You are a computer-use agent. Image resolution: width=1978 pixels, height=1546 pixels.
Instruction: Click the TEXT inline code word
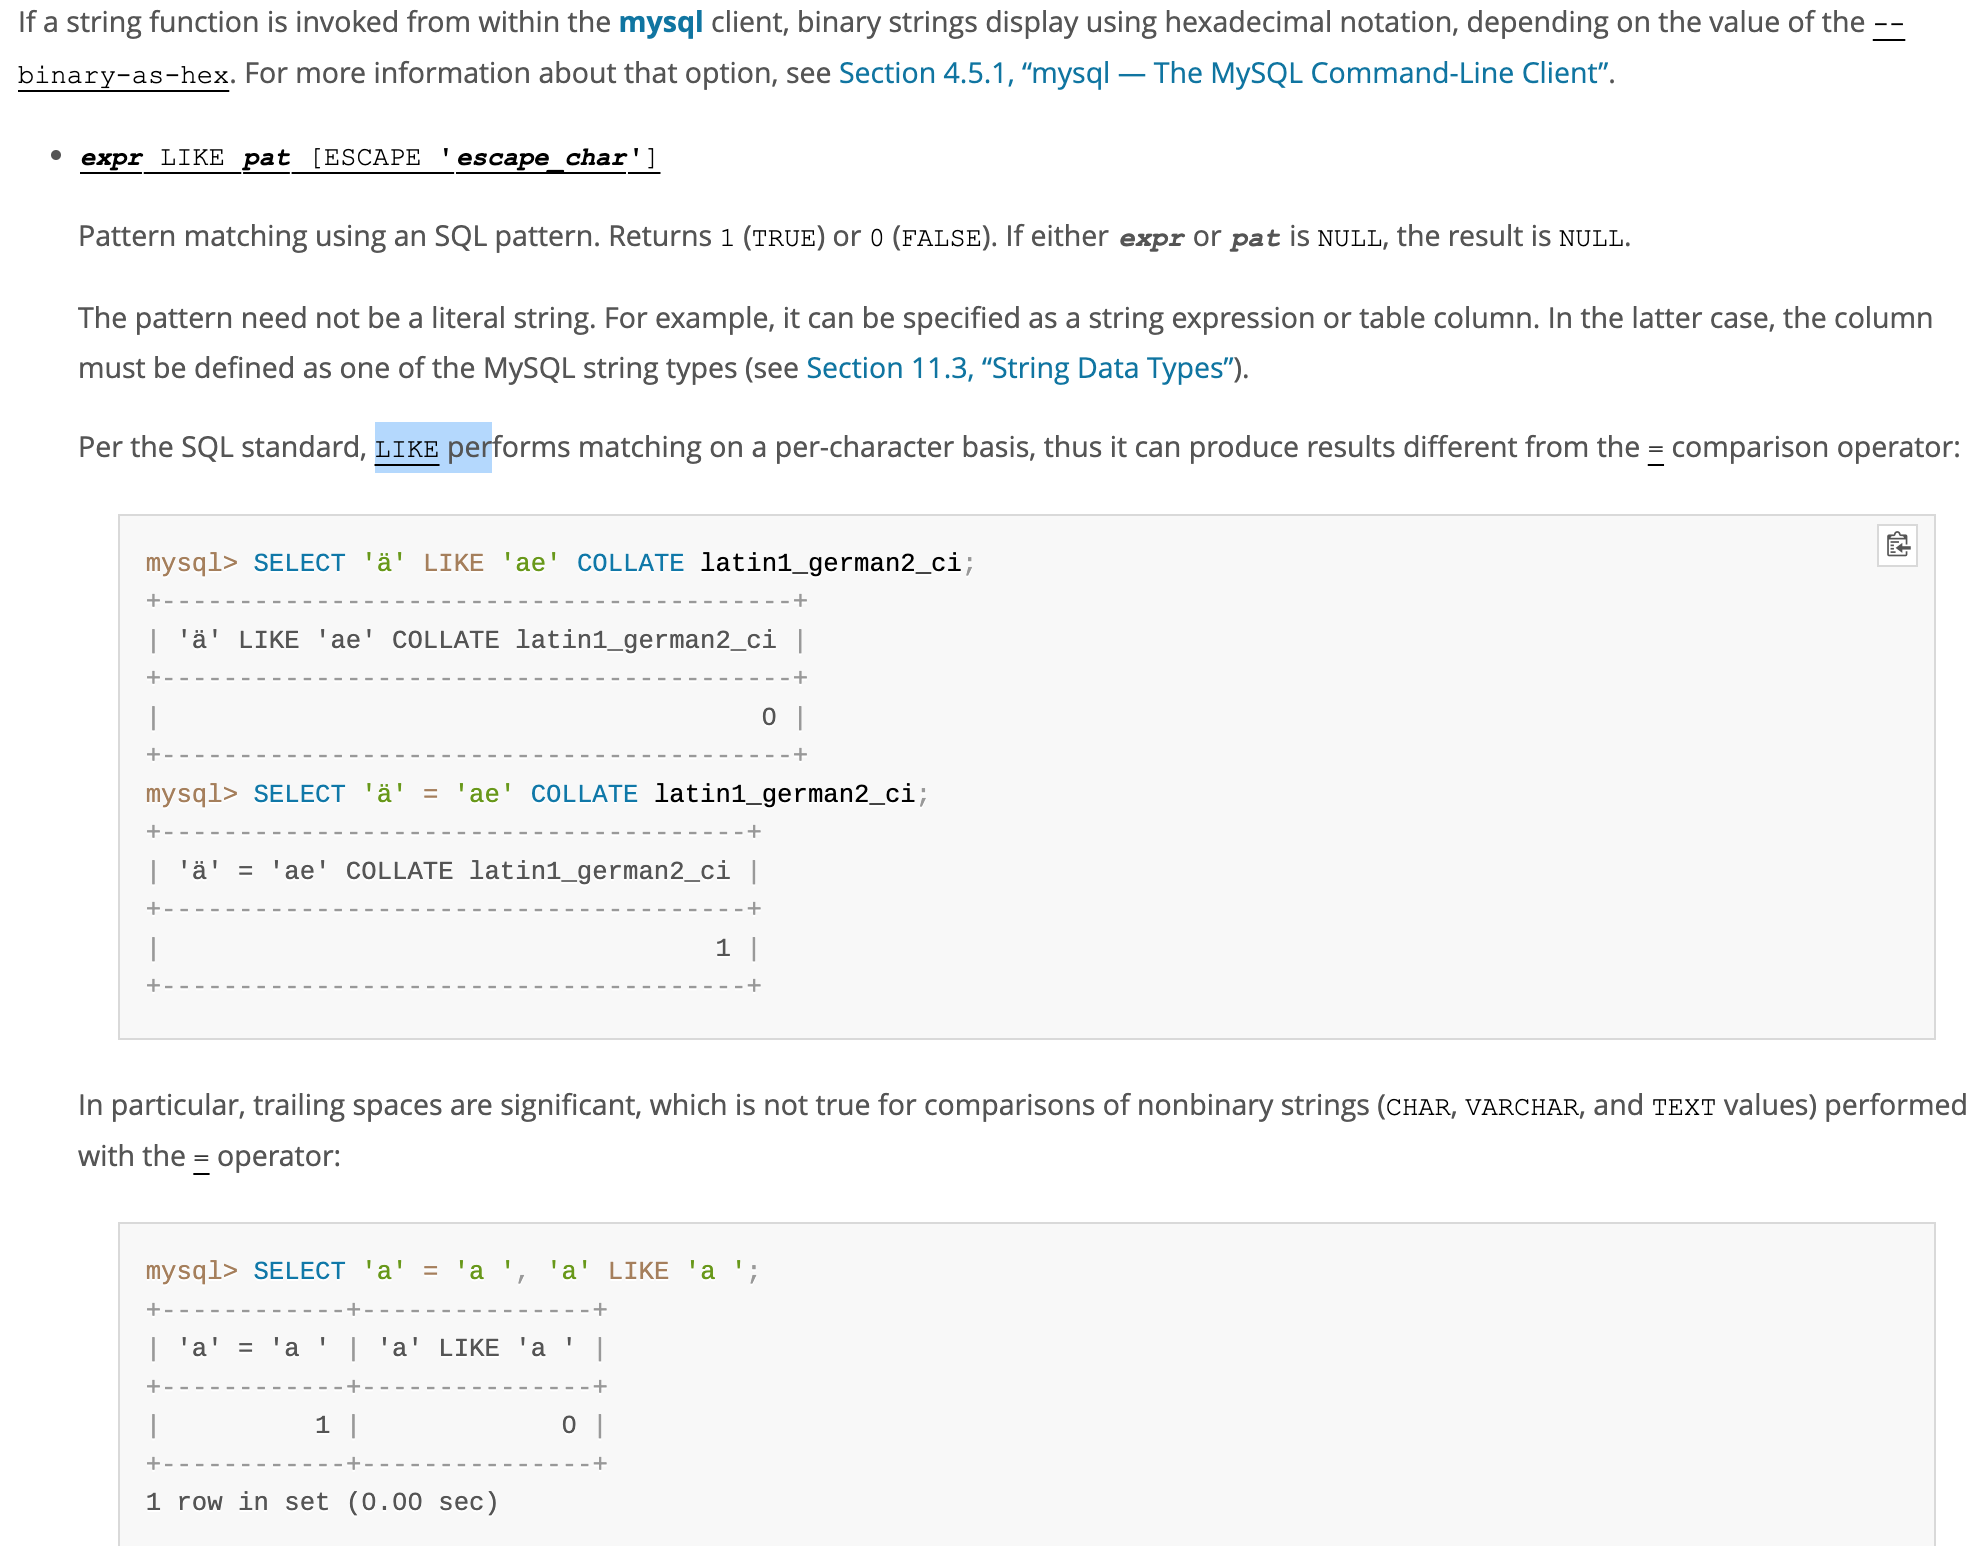click(x=1683, y=1107)
